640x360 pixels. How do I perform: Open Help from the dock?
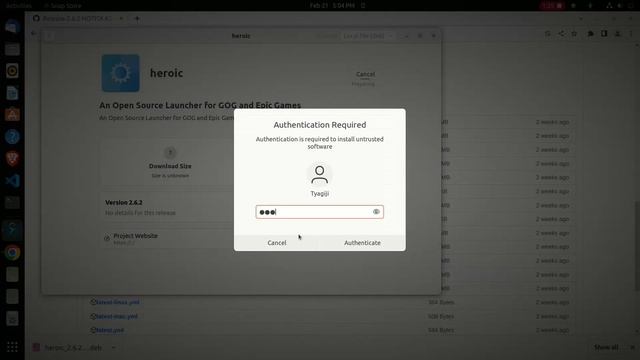click(12, 137)
